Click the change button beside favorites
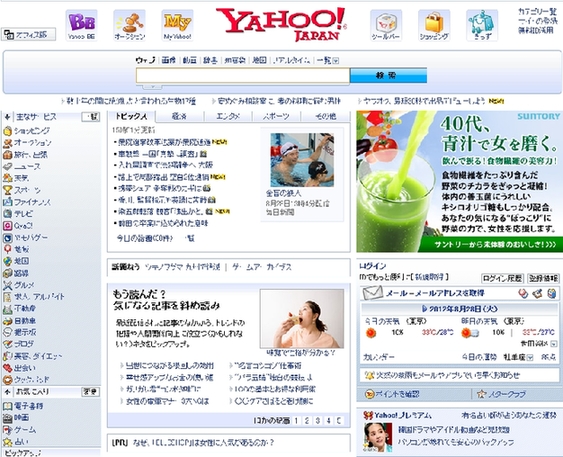Image resolution: width=563 pixels, height=457 pixels. click(90, 392)
